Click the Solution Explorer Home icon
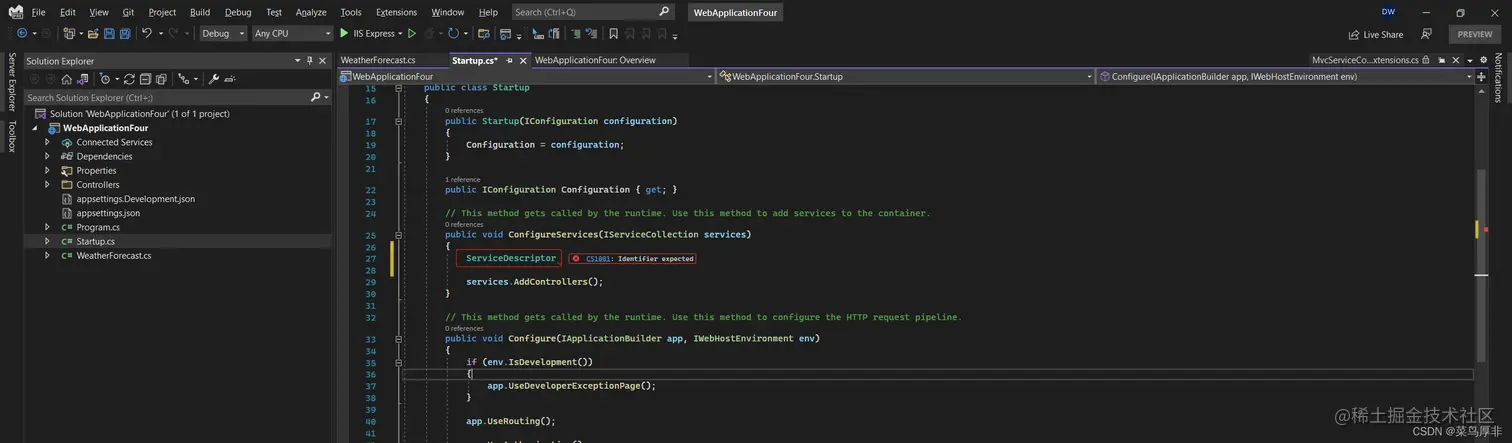 [67, 79]
